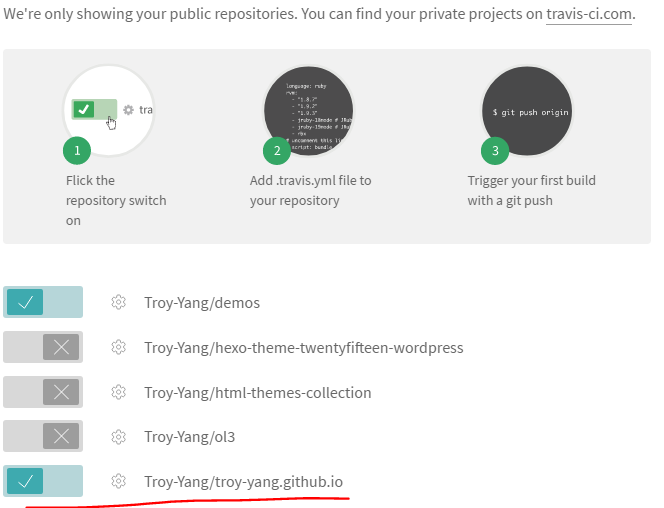The height and width of the screenshot is (508, 664).
Task: Enable the Troy-Yang/ol3 repository switch
Action: [43, 437]
